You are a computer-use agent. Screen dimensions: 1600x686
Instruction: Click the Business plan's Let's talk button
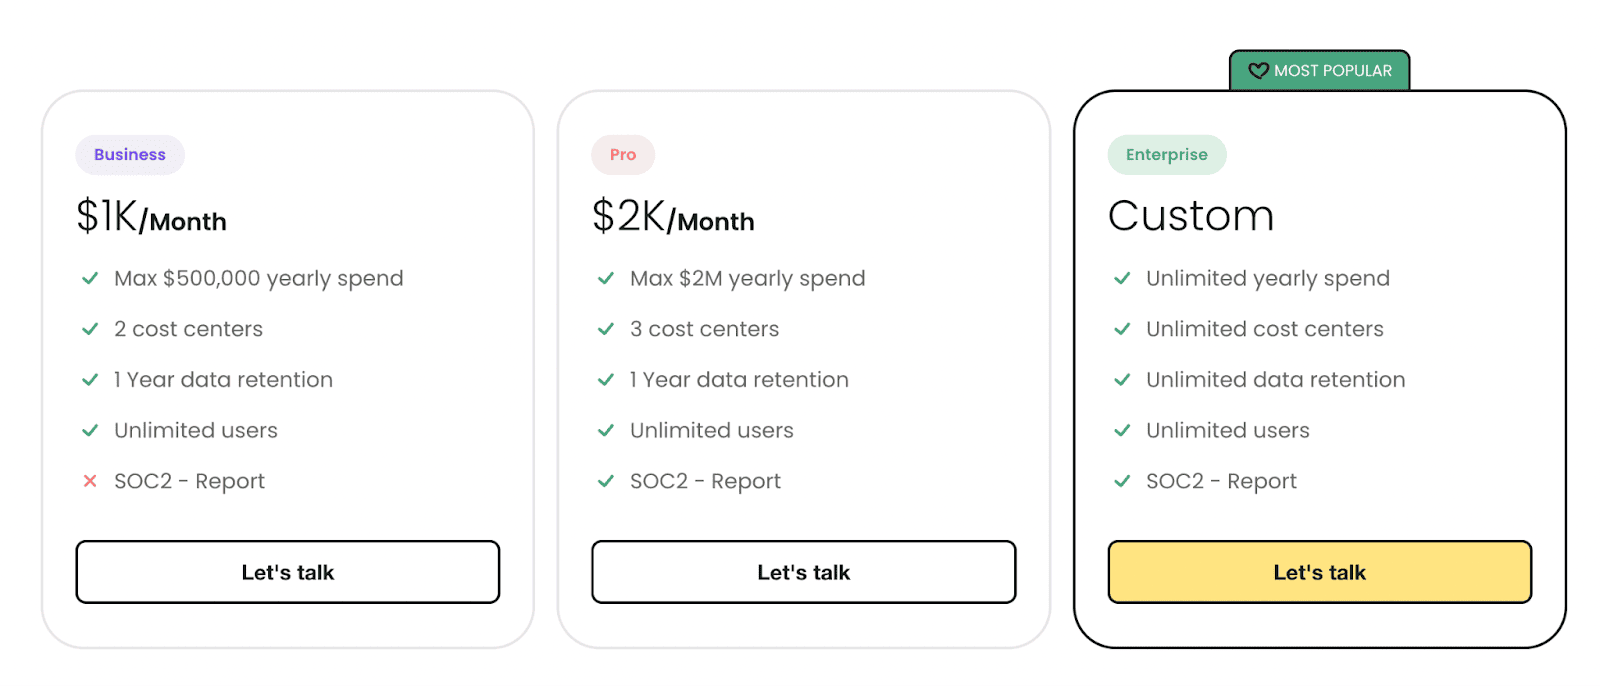(x=288, y=572)
